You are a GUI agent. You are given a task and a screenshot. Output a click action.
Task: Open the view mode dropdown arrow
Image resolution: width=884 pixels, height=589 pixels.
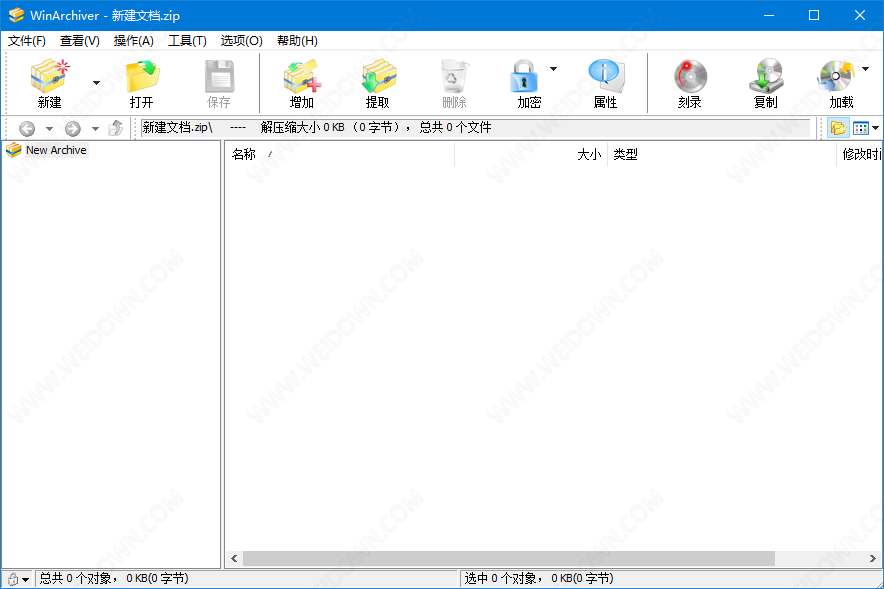pos(876,129)
